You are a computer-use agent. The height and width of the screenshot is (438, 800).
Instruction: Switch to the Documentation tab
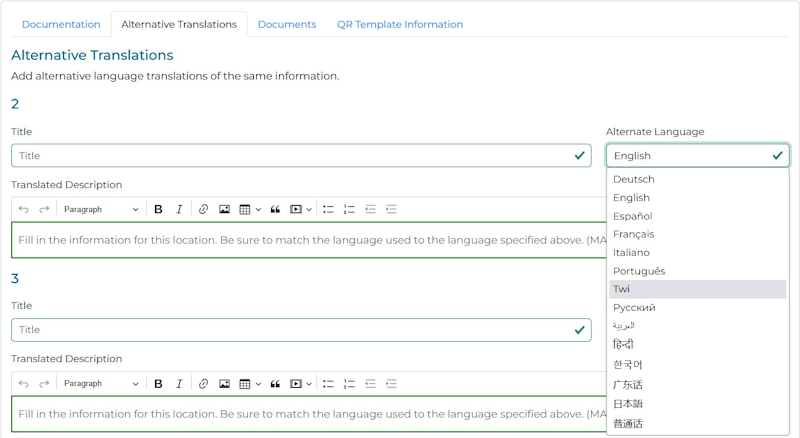[x=61, y=24]
